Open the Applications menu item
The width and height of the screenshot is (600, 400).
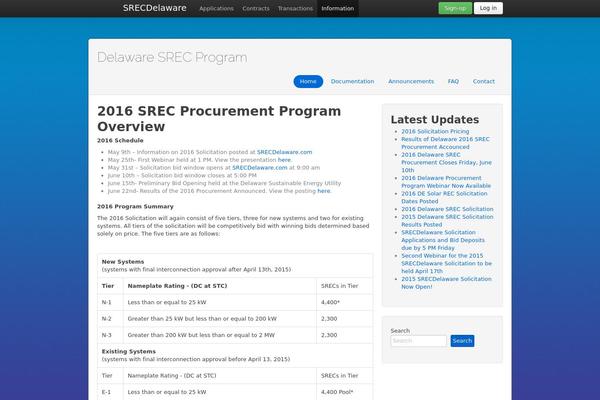pyautogui.click(x=216, y=8)
